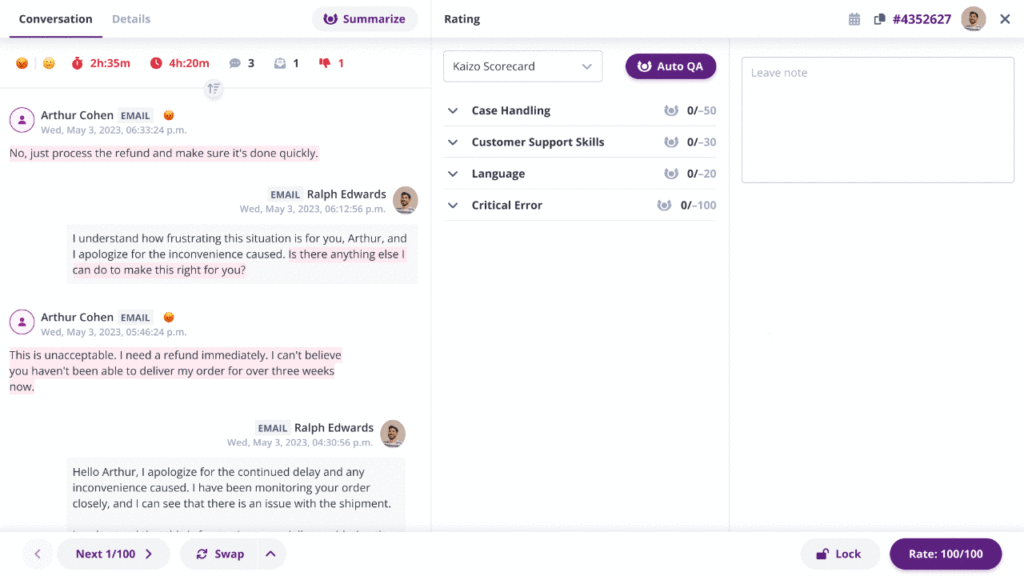
Task: Click the agent replies count icon
Action: tap(280, 63)
